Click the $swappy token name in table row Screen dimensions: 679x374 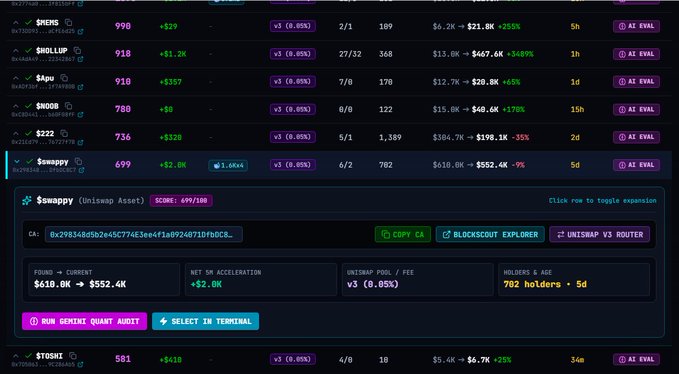click(x=52, y=161)
